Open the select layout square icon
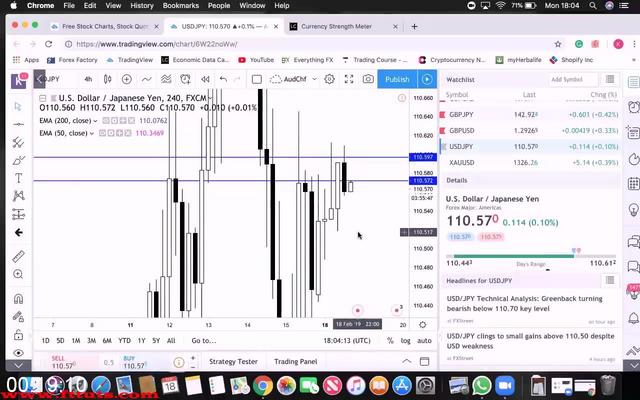Image resolution: width=640 pixels, height=400 pixels. pos(257,79)
